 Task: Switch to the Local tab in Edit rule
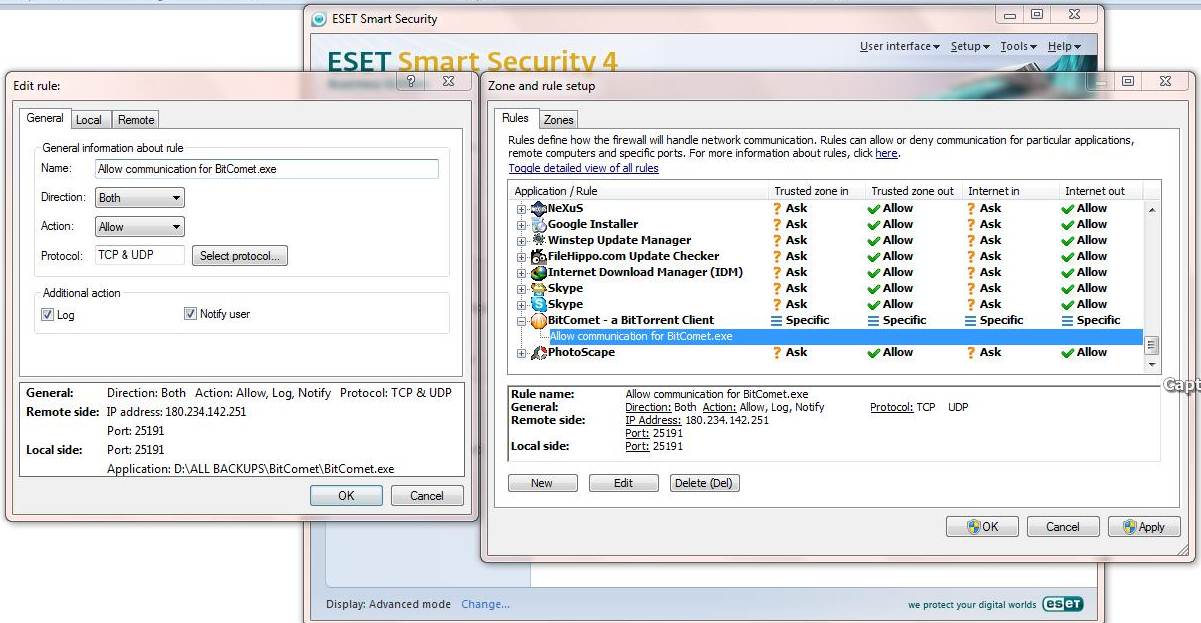[x=89, y=120]
